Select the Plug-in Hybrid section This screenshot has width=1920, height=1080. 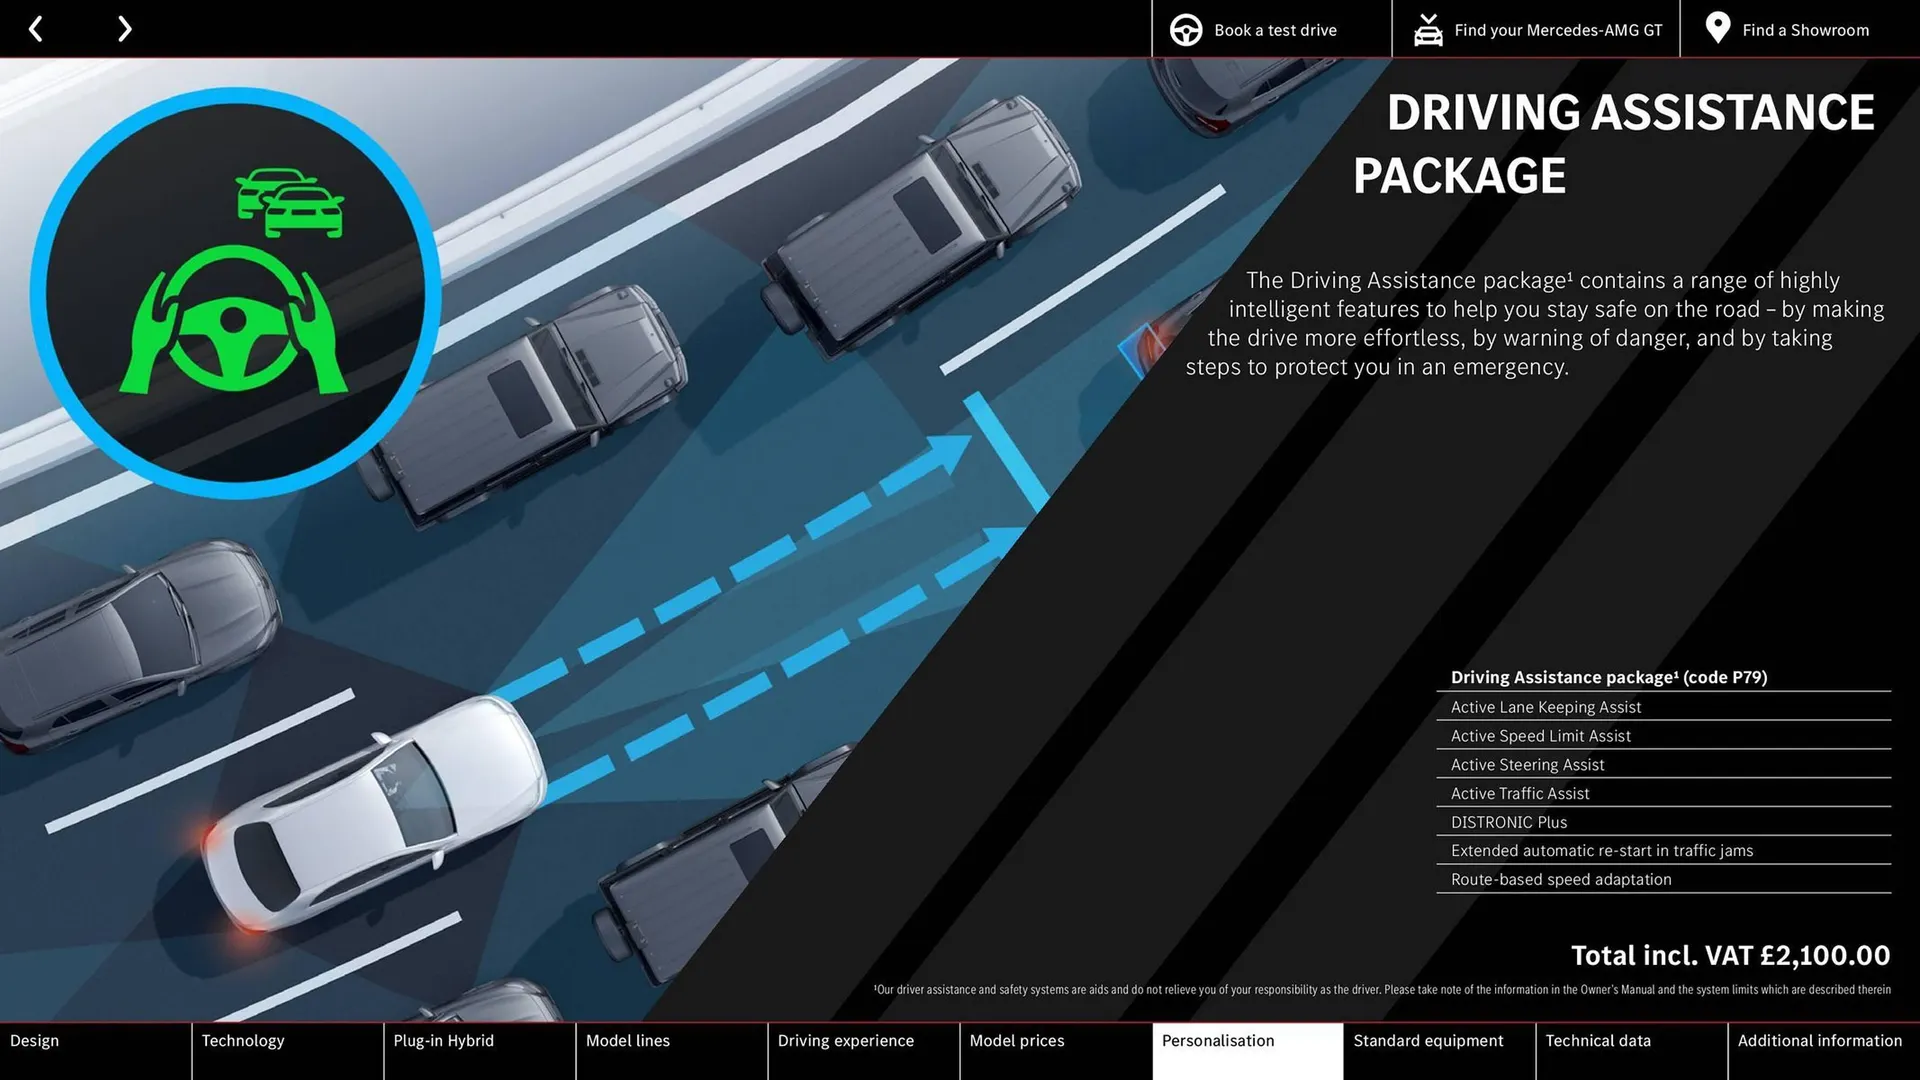pos(443,1041)
